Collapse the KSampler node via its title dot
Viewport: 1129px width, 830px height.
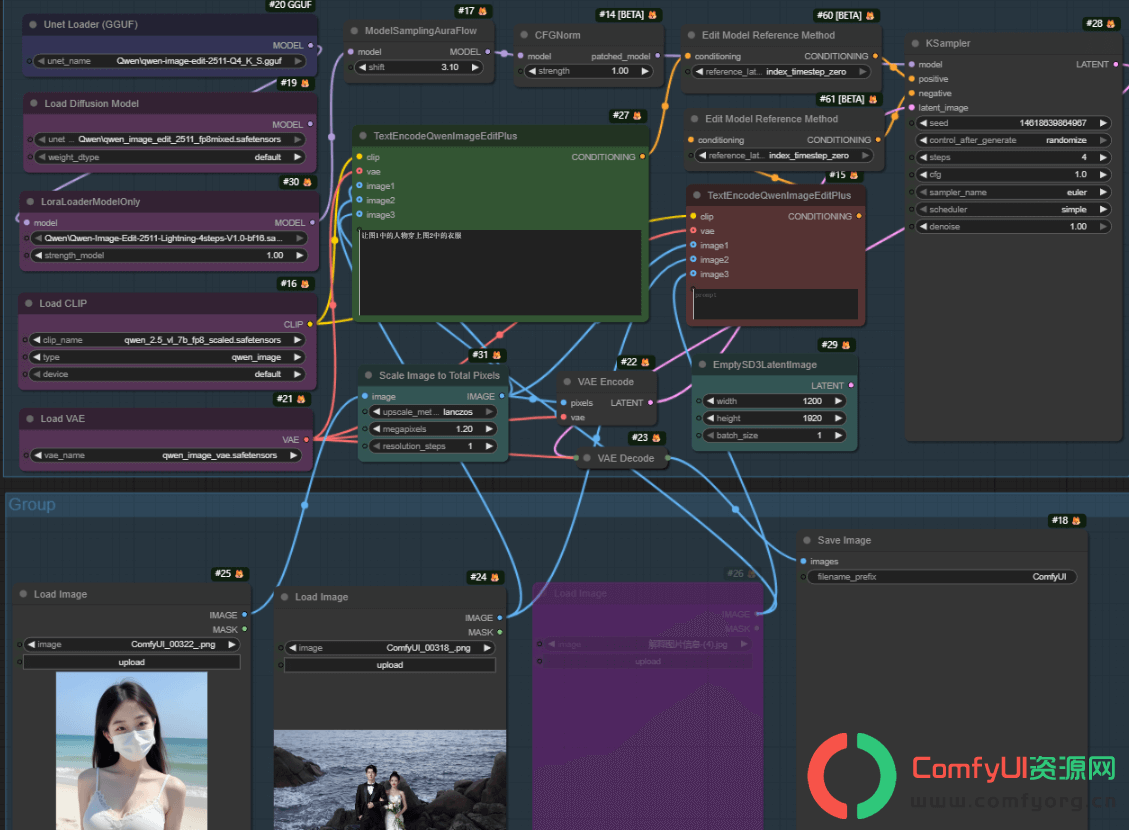[915, 43]
